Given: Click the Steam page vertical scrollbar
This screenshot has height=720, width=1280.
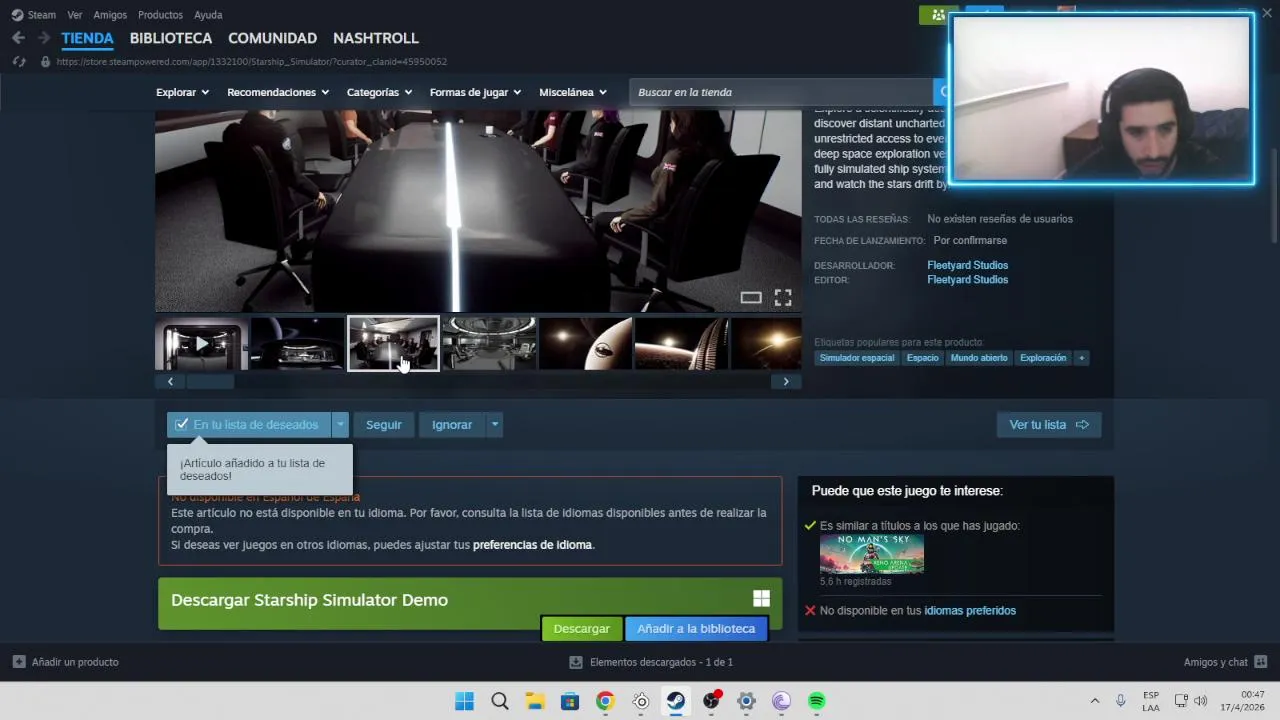Looking at the screenshot, I should click(x=1273, y=195).
